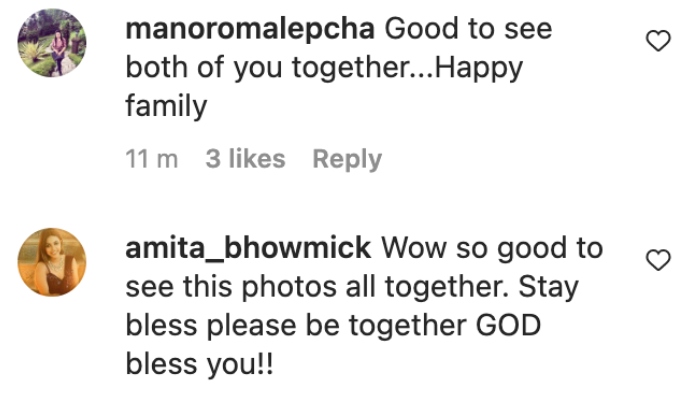Go to the manoromalepcha username profile
This screenshot has height=400, width=700.
pos(250,29)
